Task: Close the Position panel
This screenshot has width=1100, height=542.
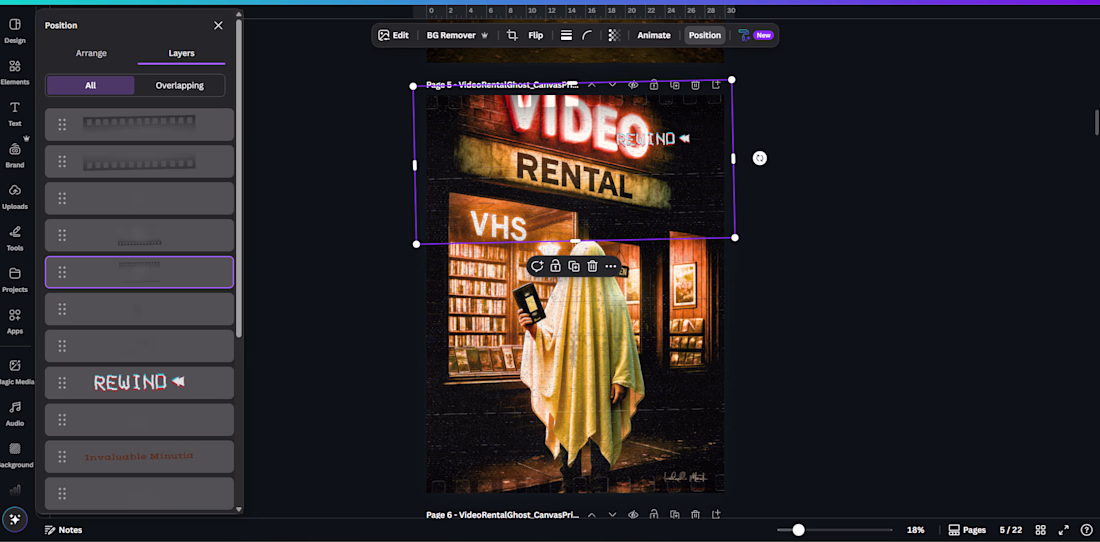Action: point(218,25)
